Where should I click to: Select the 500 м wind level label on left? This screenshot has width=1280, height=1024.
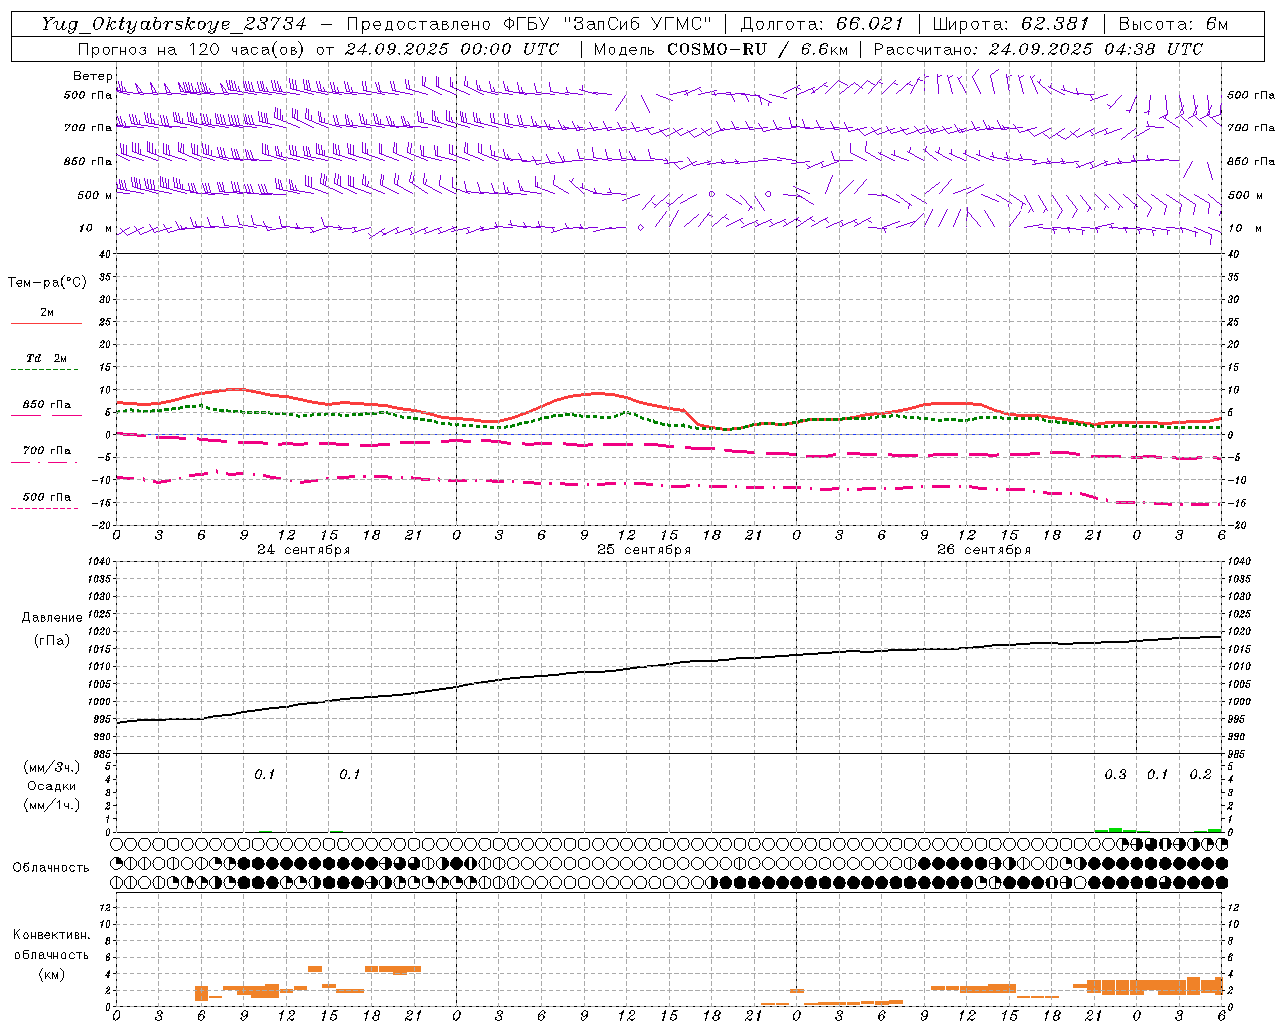click(x=95, y=195)
